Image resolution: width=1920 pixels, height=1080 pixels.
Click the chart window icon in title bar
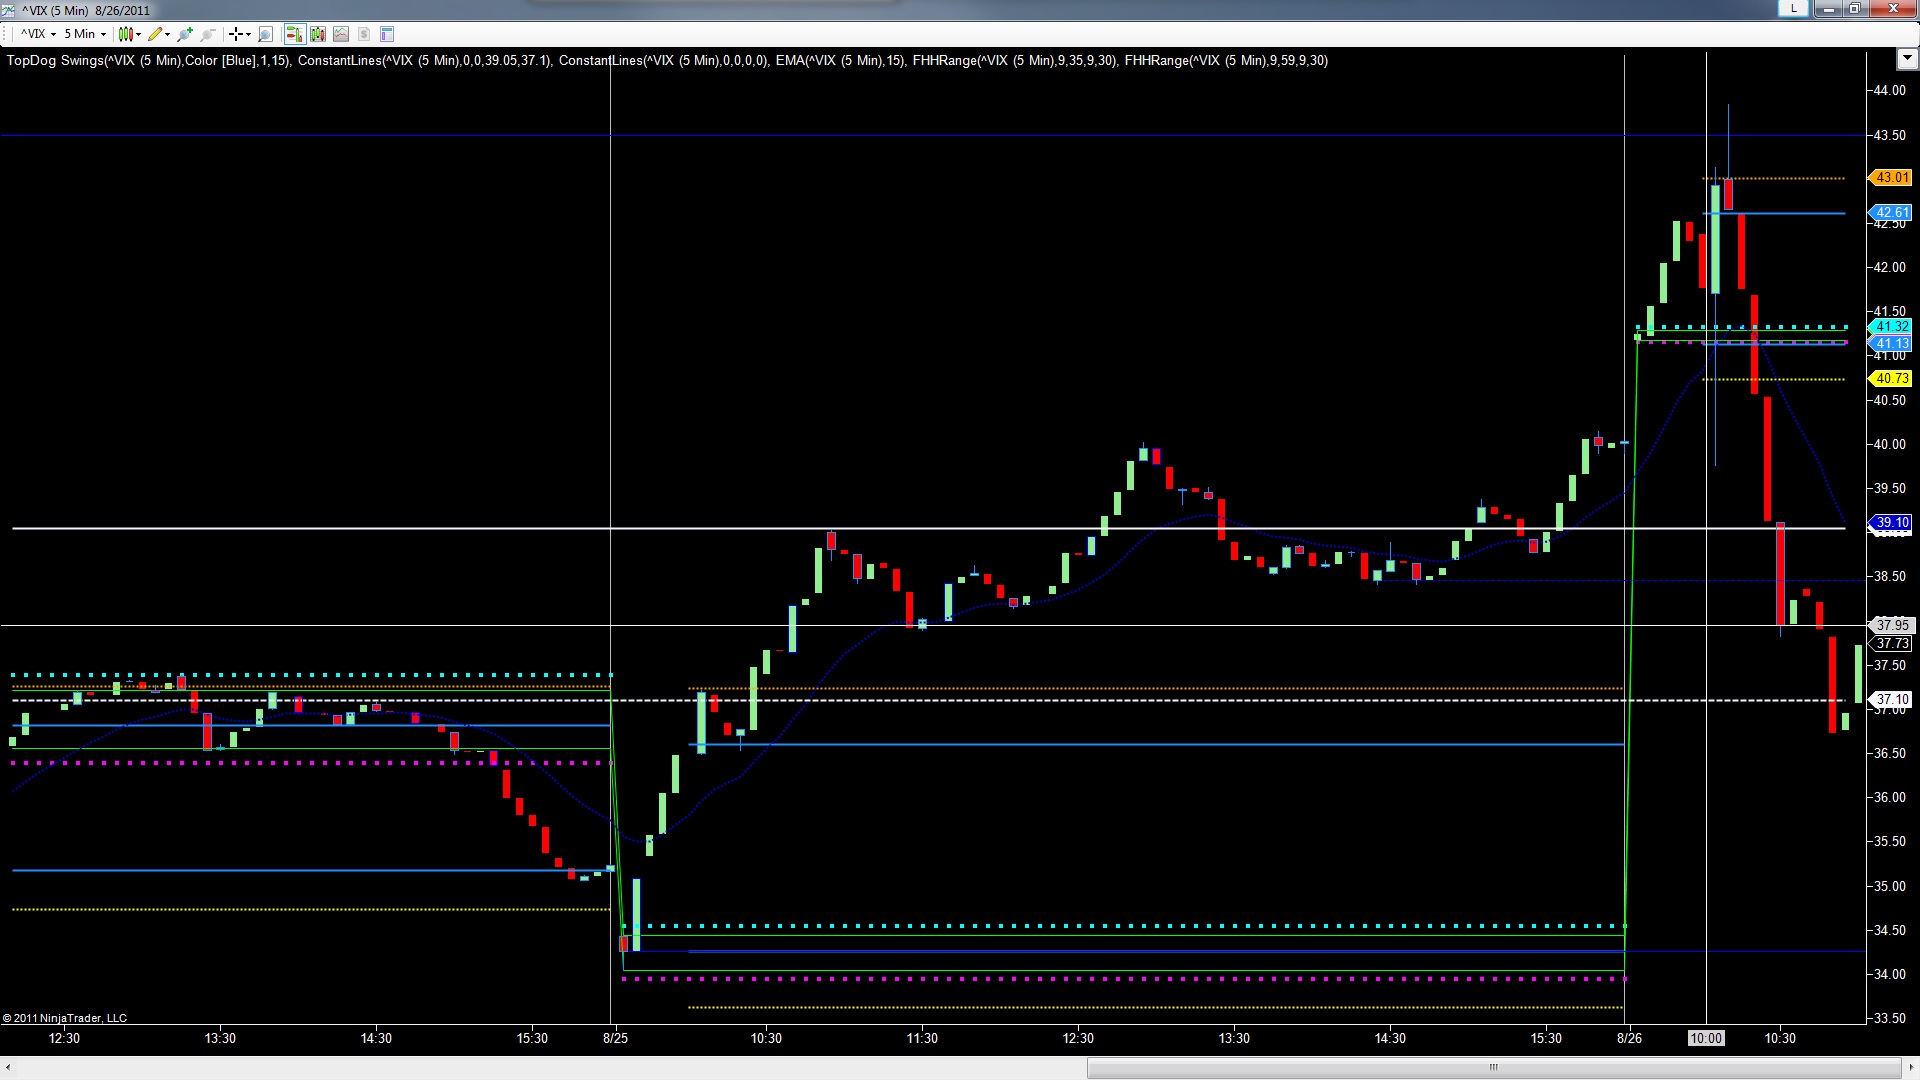point(10,10)
